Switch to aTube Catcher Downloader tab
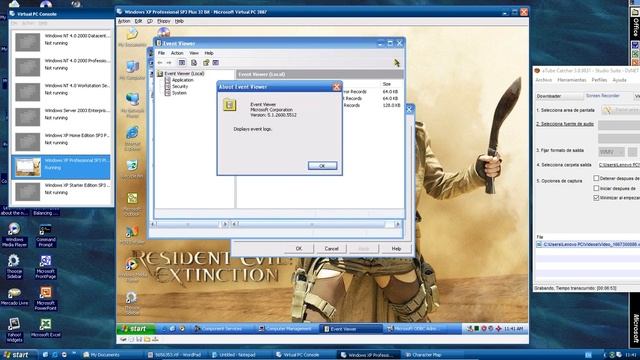This screenshot has width=640, height=360. 559,96
